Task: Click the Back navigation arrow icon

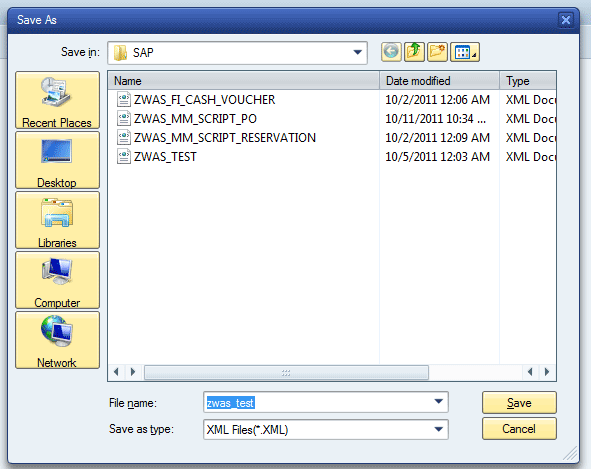Action: (391, 52)
